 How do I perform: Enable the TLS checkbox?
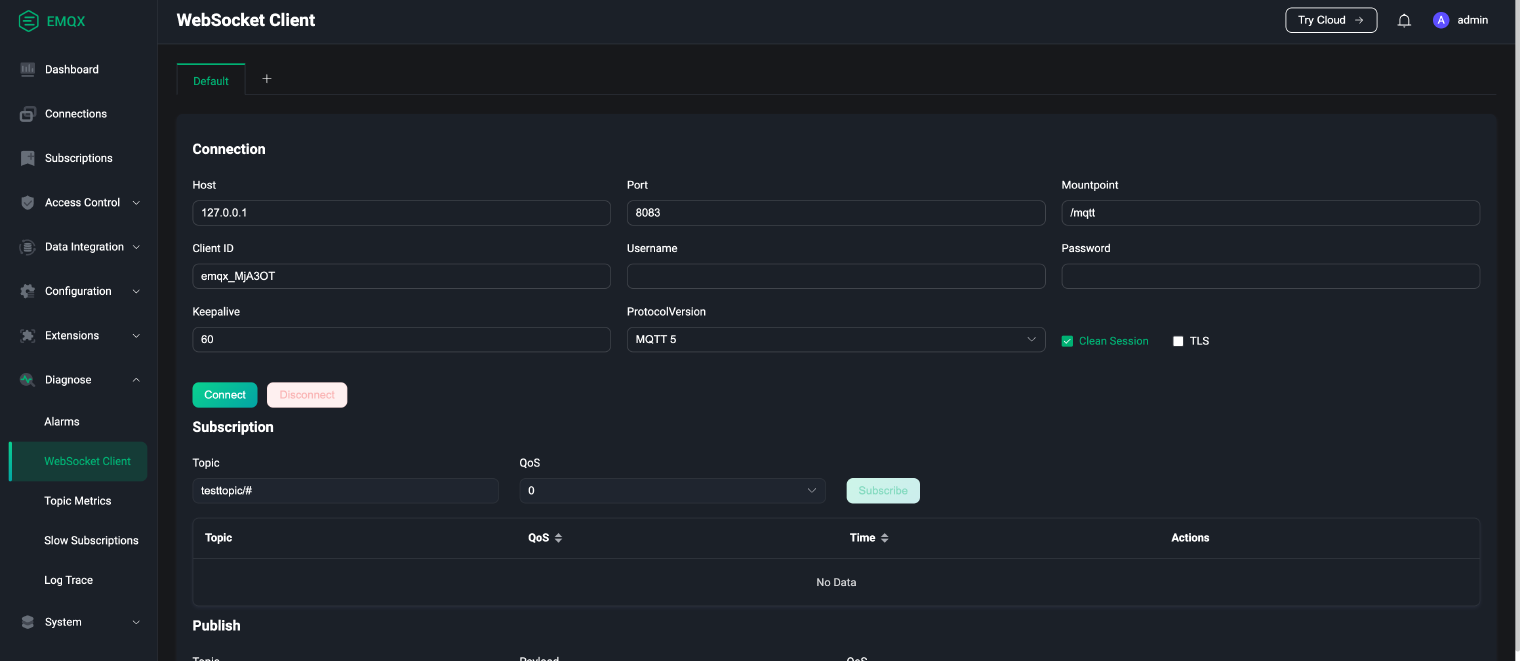click(1178, 341)
